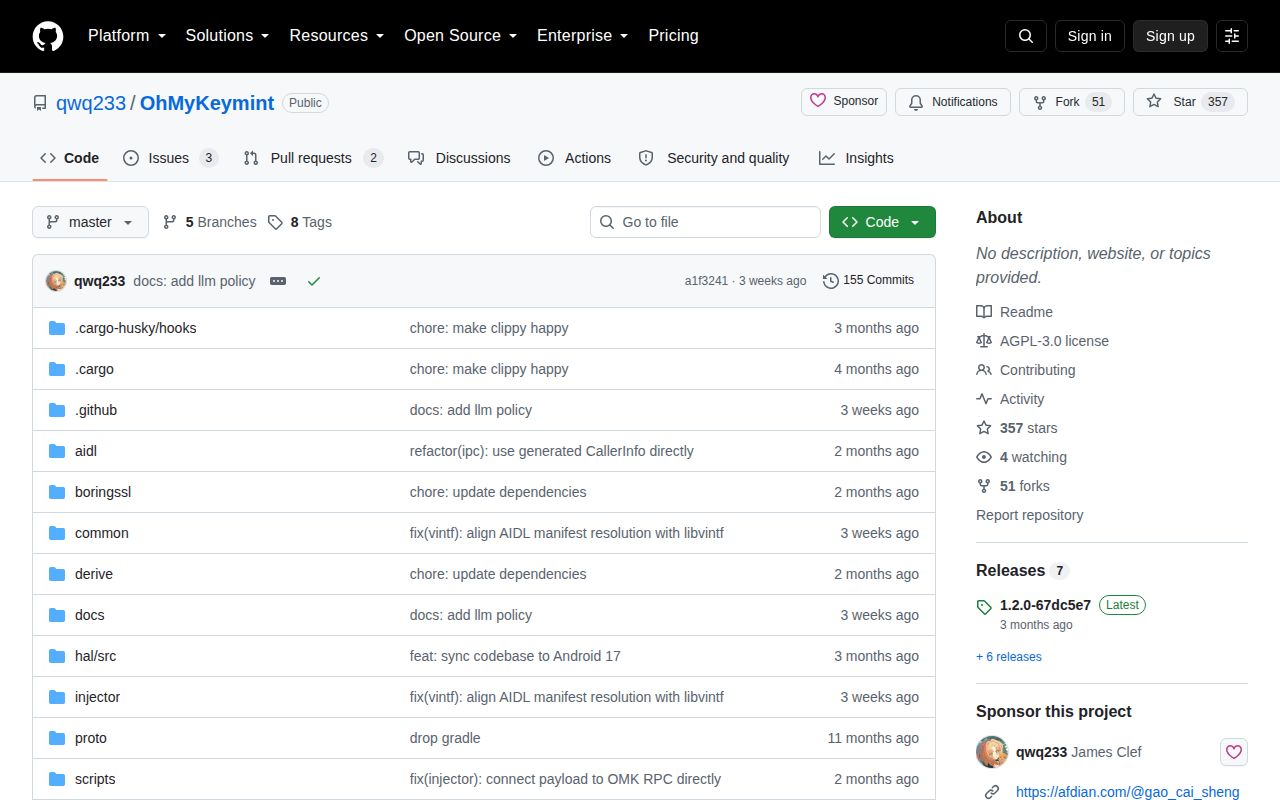Open release 1.2.0-67dc5e7

coord(1045,605)
